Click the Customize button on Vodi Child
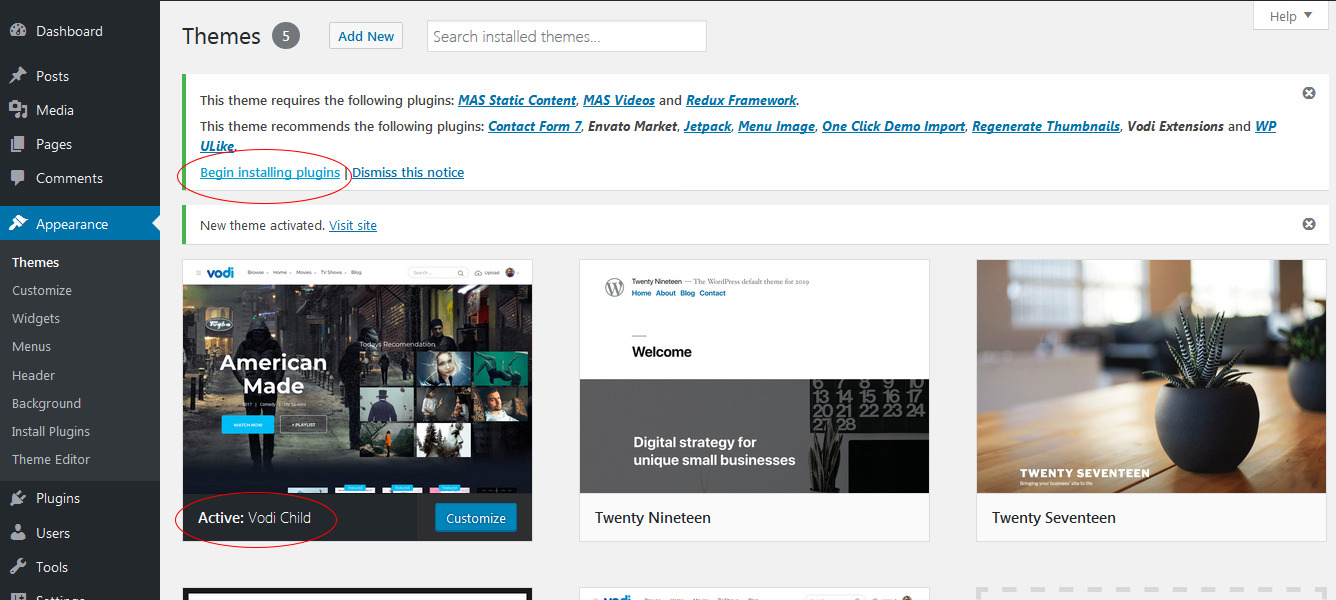 tap(476, 518)
